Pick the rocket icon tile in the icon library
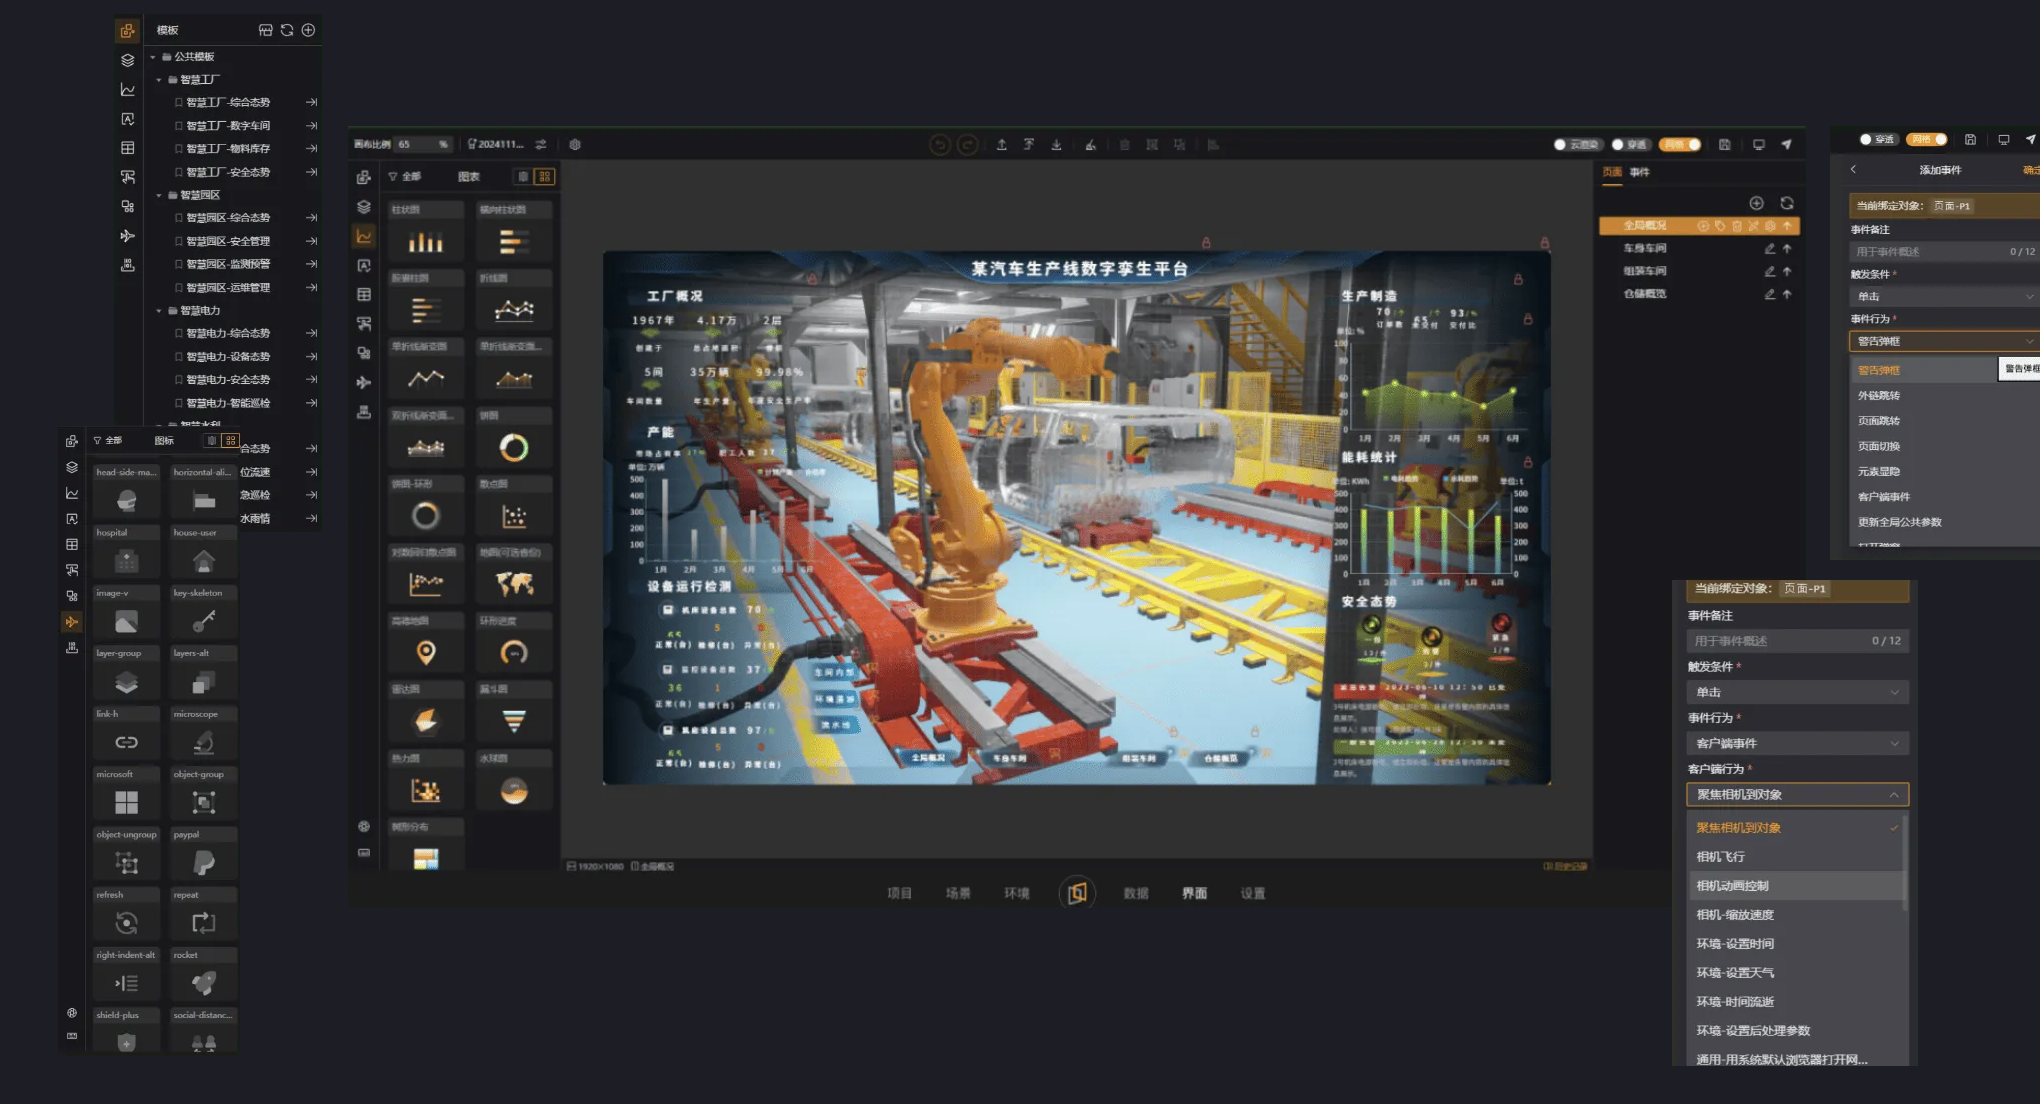 203,977
